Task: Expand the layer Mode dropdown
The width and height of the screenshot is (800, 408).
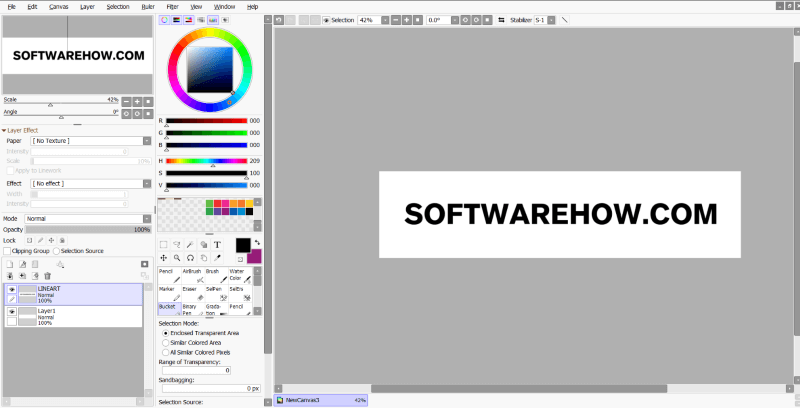Action: click(x=88, y=218)
